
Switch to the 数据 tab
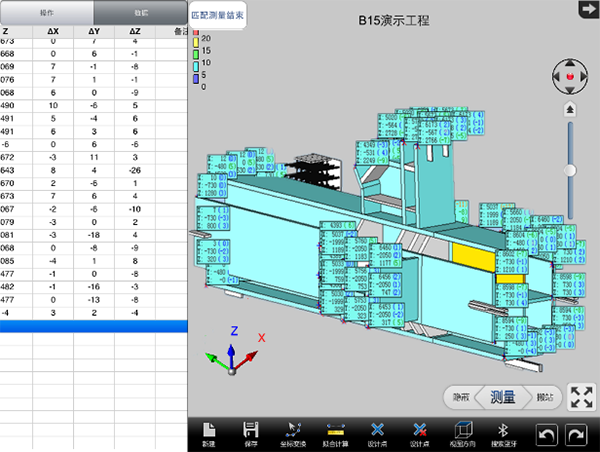coord(140,13)
